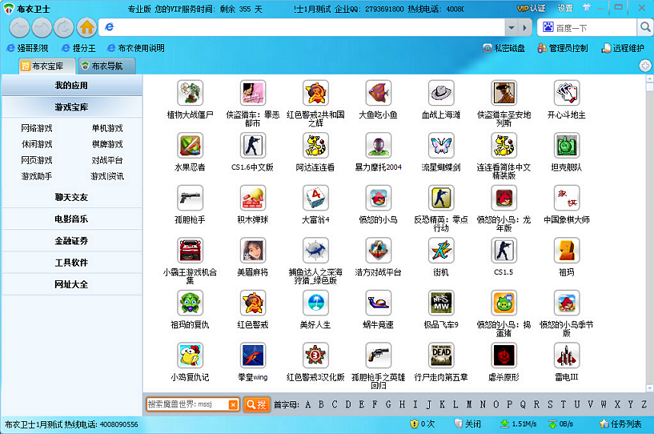Filter games by letter M
This screenshot has height=434, width=654.
click(x=469, y=404)
